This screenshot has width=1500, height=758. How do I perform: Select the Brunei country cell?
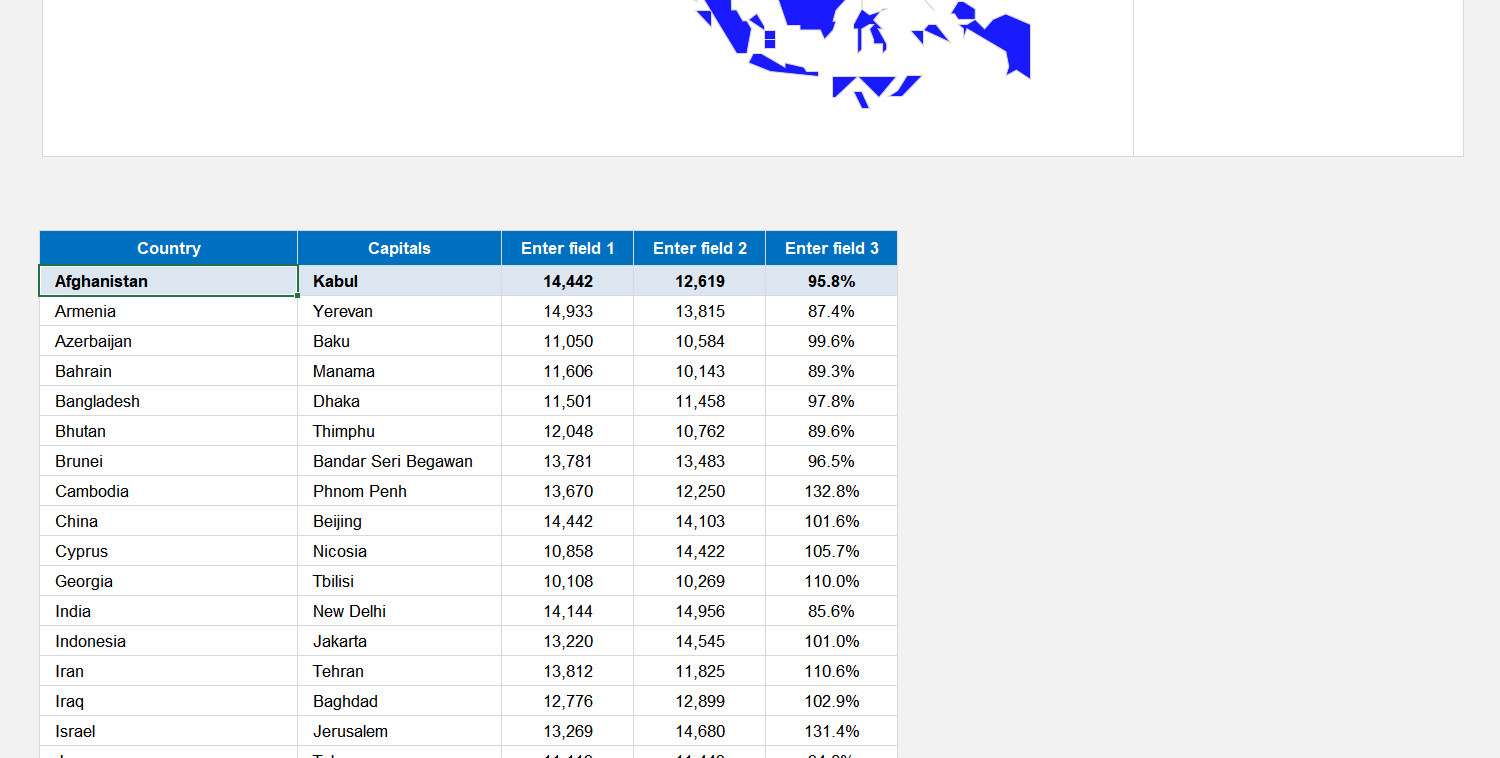pyautogui.click(x=168, y=461)
